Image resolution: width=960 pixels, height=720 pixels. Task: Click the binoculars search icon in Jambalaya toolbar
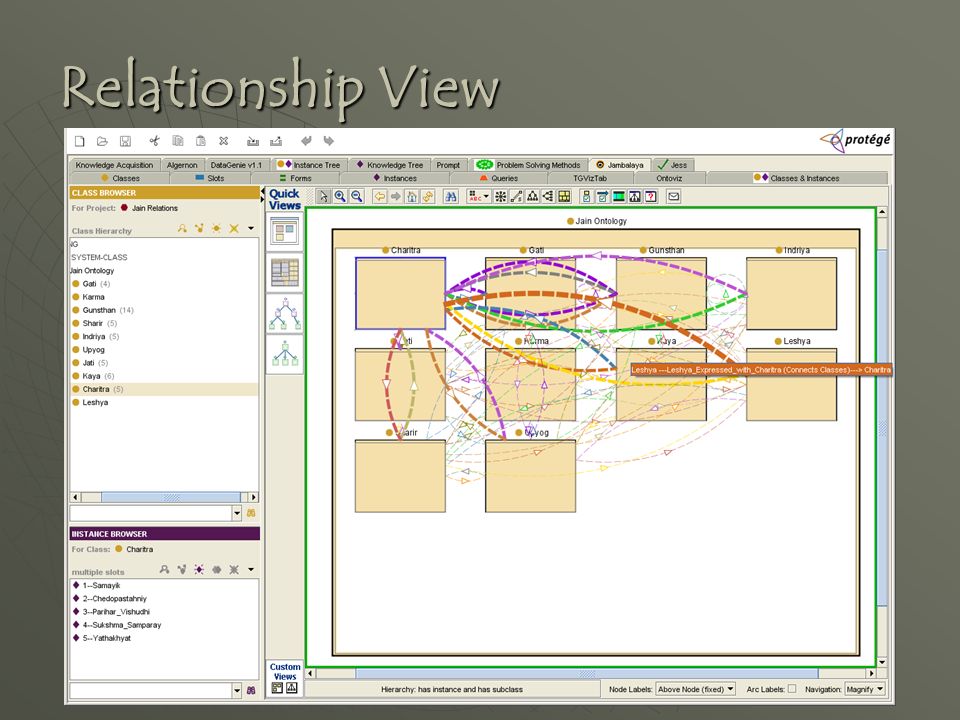pos(451,197)
